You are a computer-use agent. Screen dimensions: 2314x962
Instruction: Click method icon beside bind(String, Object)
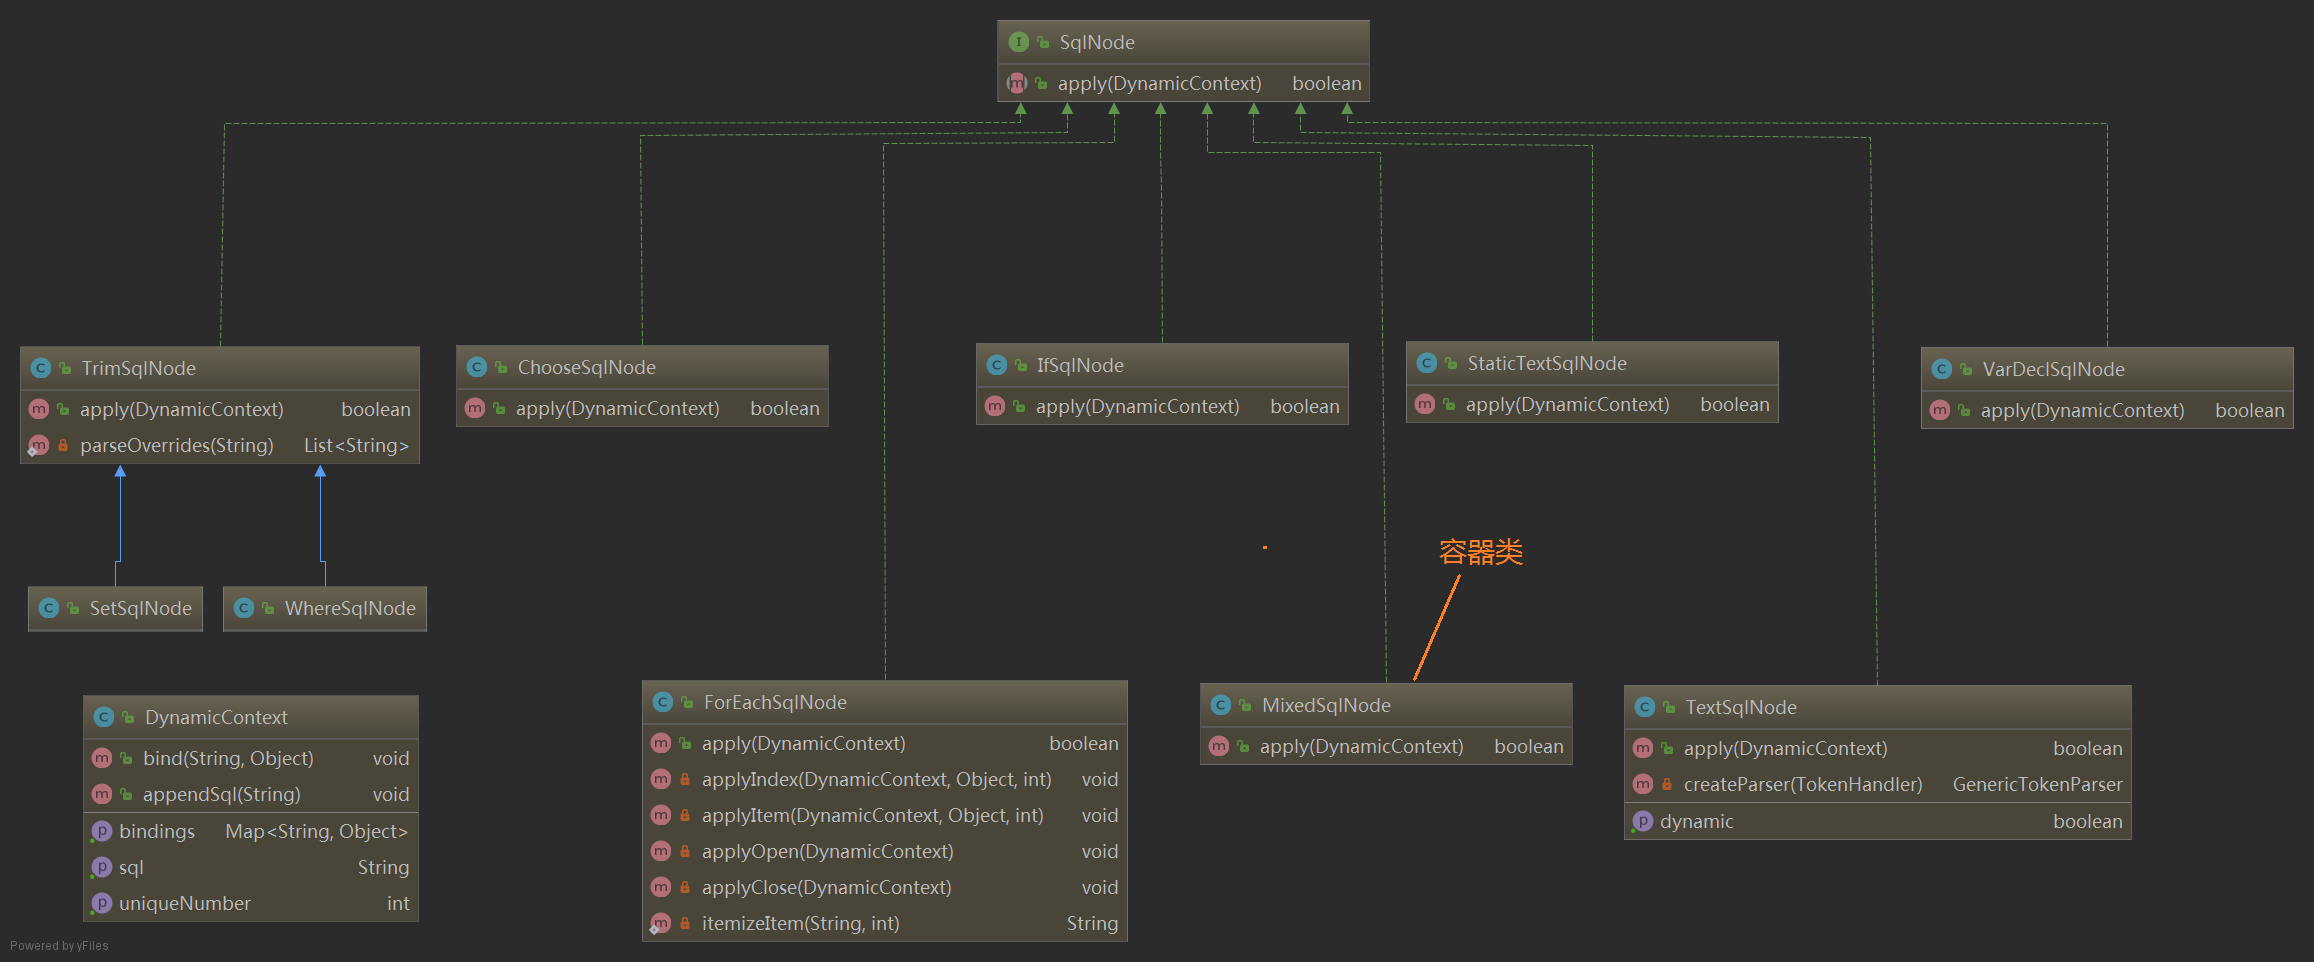[102, 758]
